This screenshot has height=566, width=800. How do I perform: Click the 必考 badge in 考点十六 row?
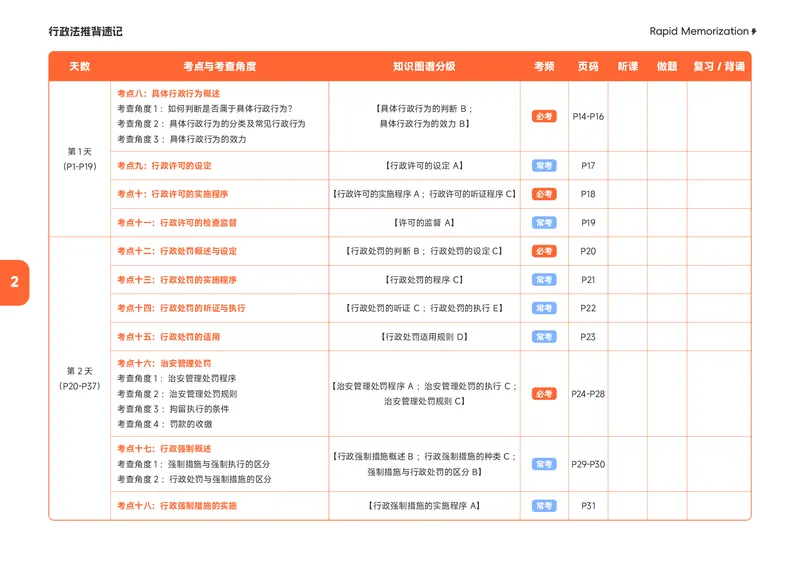pos(544,394)
